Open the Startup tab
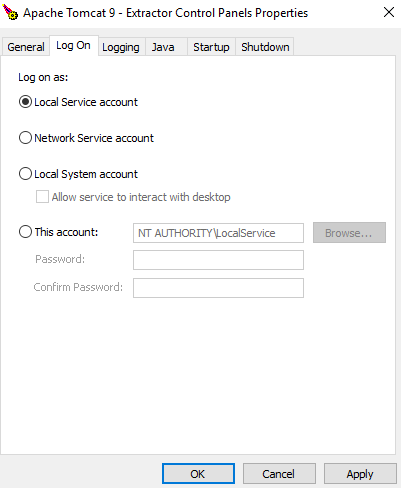This screenshot has height=488, width=401. point(211,47)
